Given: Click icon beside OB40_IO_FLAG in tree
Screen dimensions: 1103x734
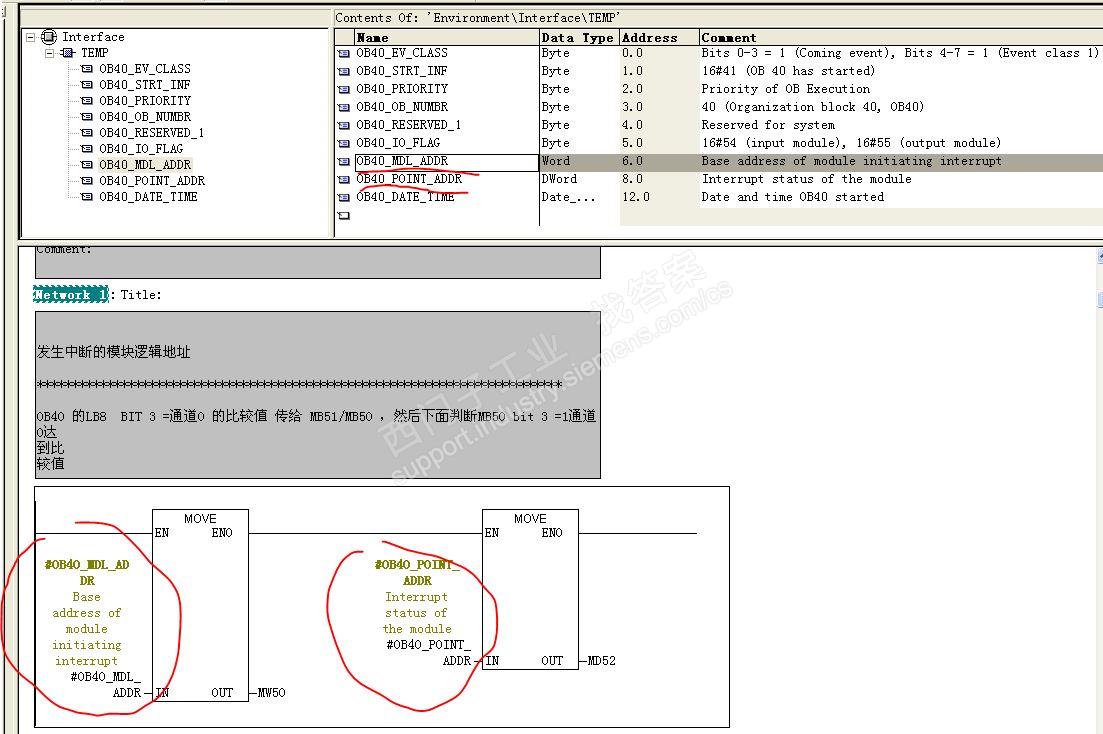Looking at the screenshot, I should (x=87, y=149).
